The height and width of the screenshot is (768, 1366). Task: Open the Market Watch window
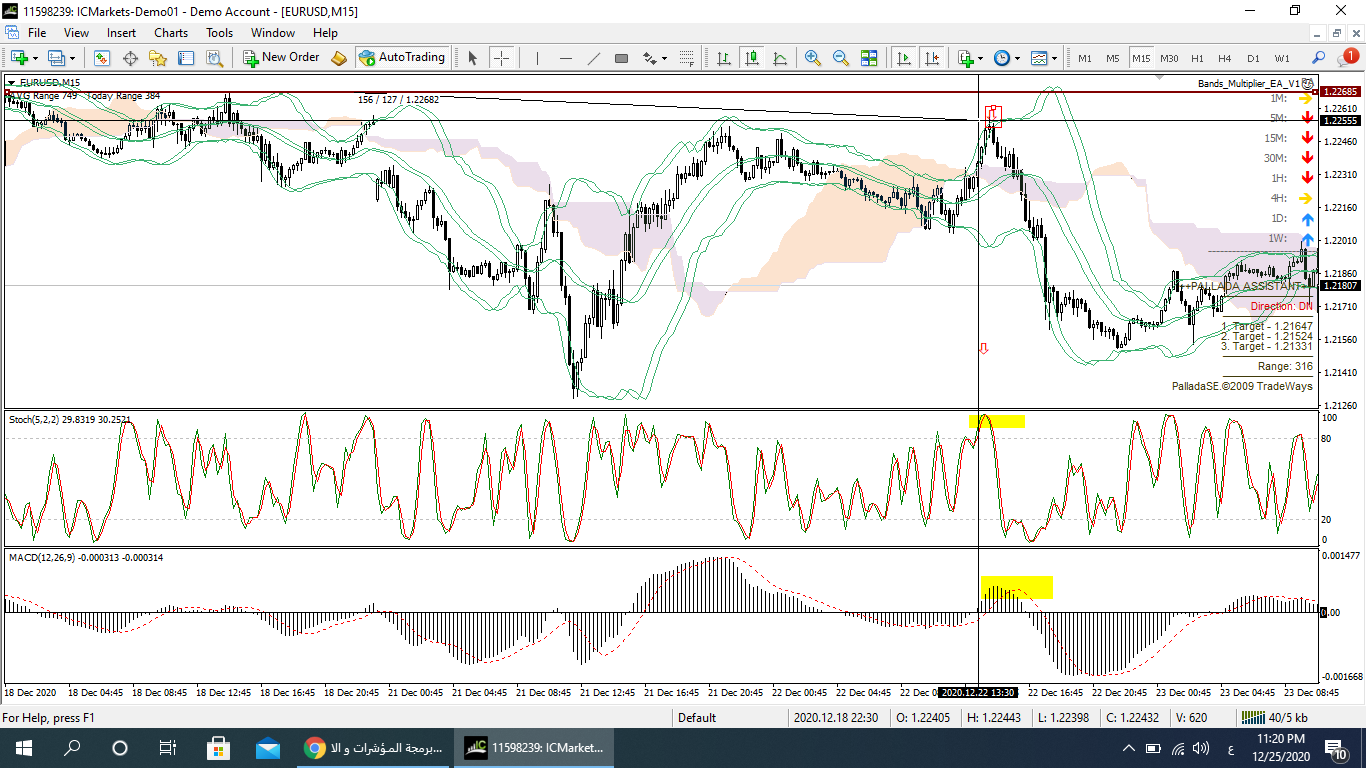pyautogui.click(x=102, y=58)
